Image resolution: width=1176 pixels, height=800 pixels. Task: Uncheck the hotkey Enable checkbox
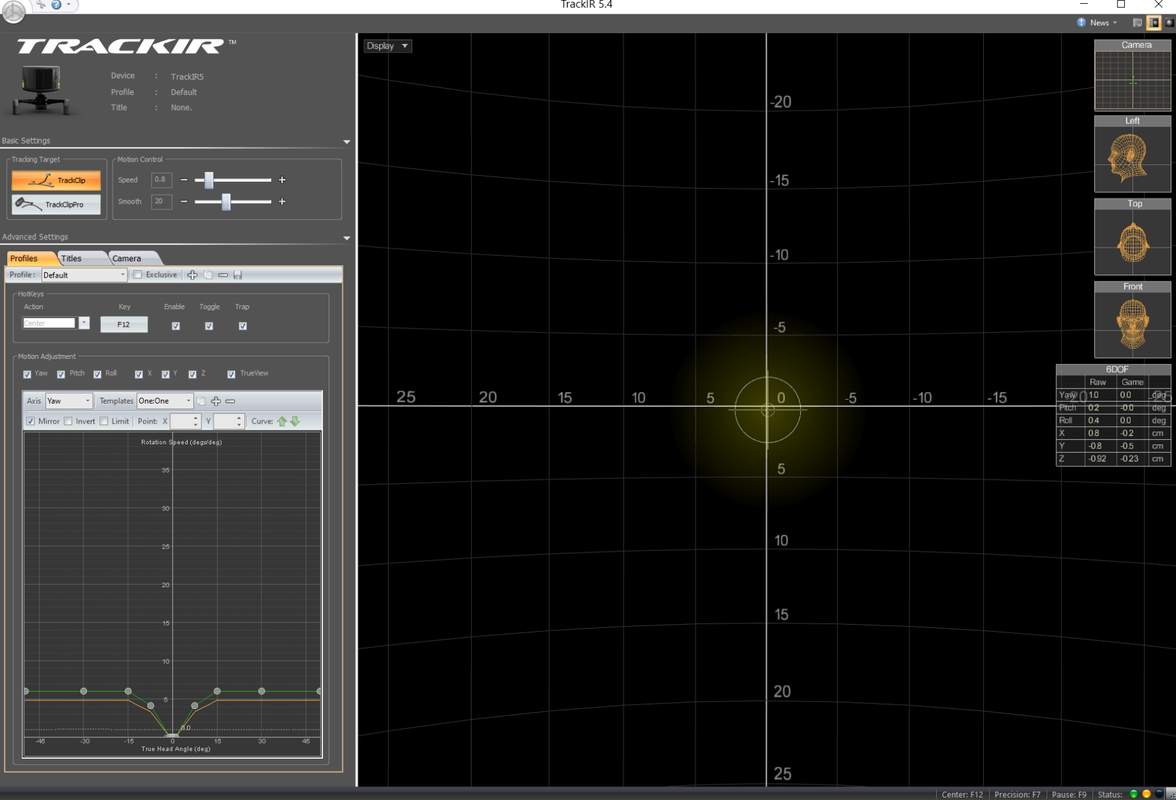tap(176, 326)
